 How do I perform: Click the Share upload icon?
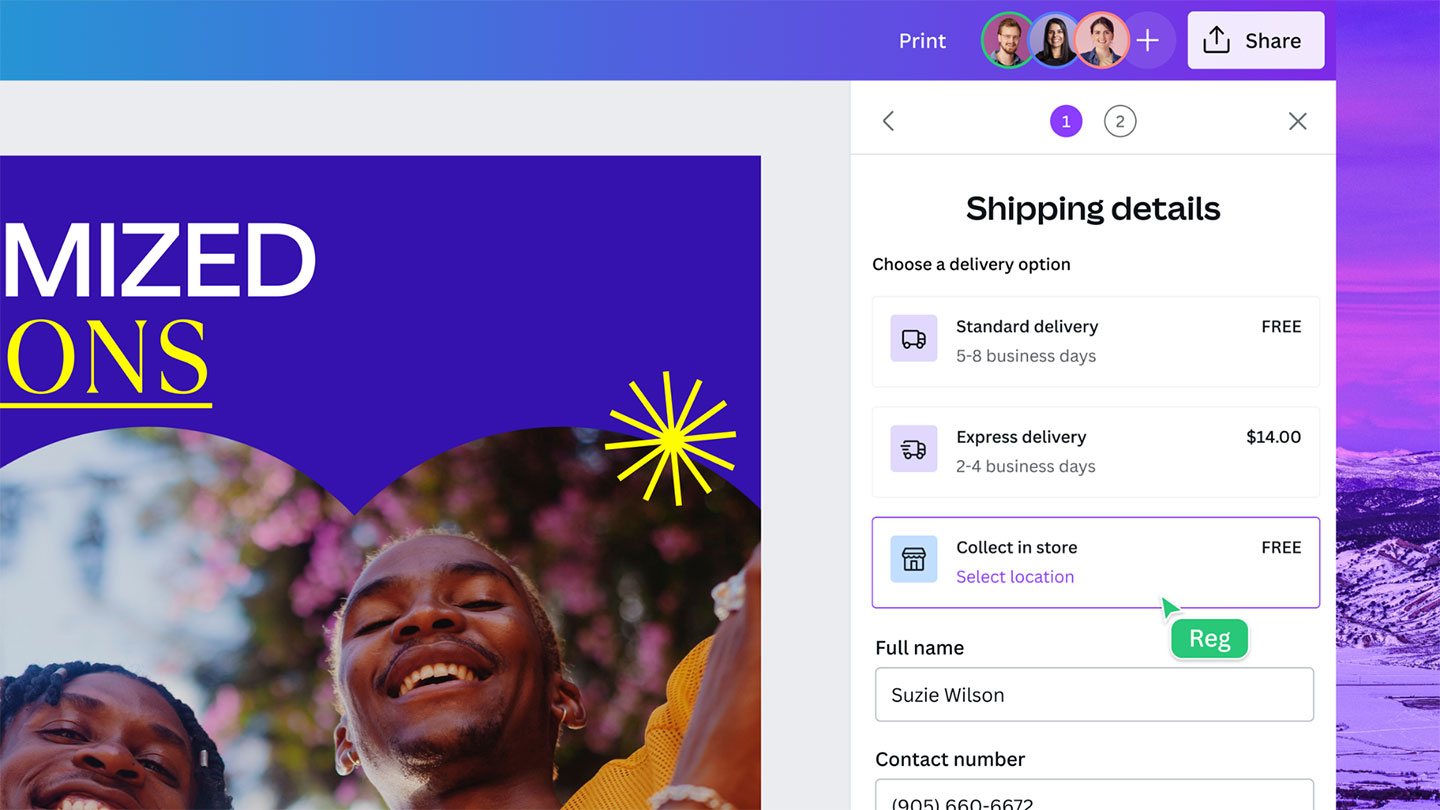pyautogui.click(x=1216, y=41)
